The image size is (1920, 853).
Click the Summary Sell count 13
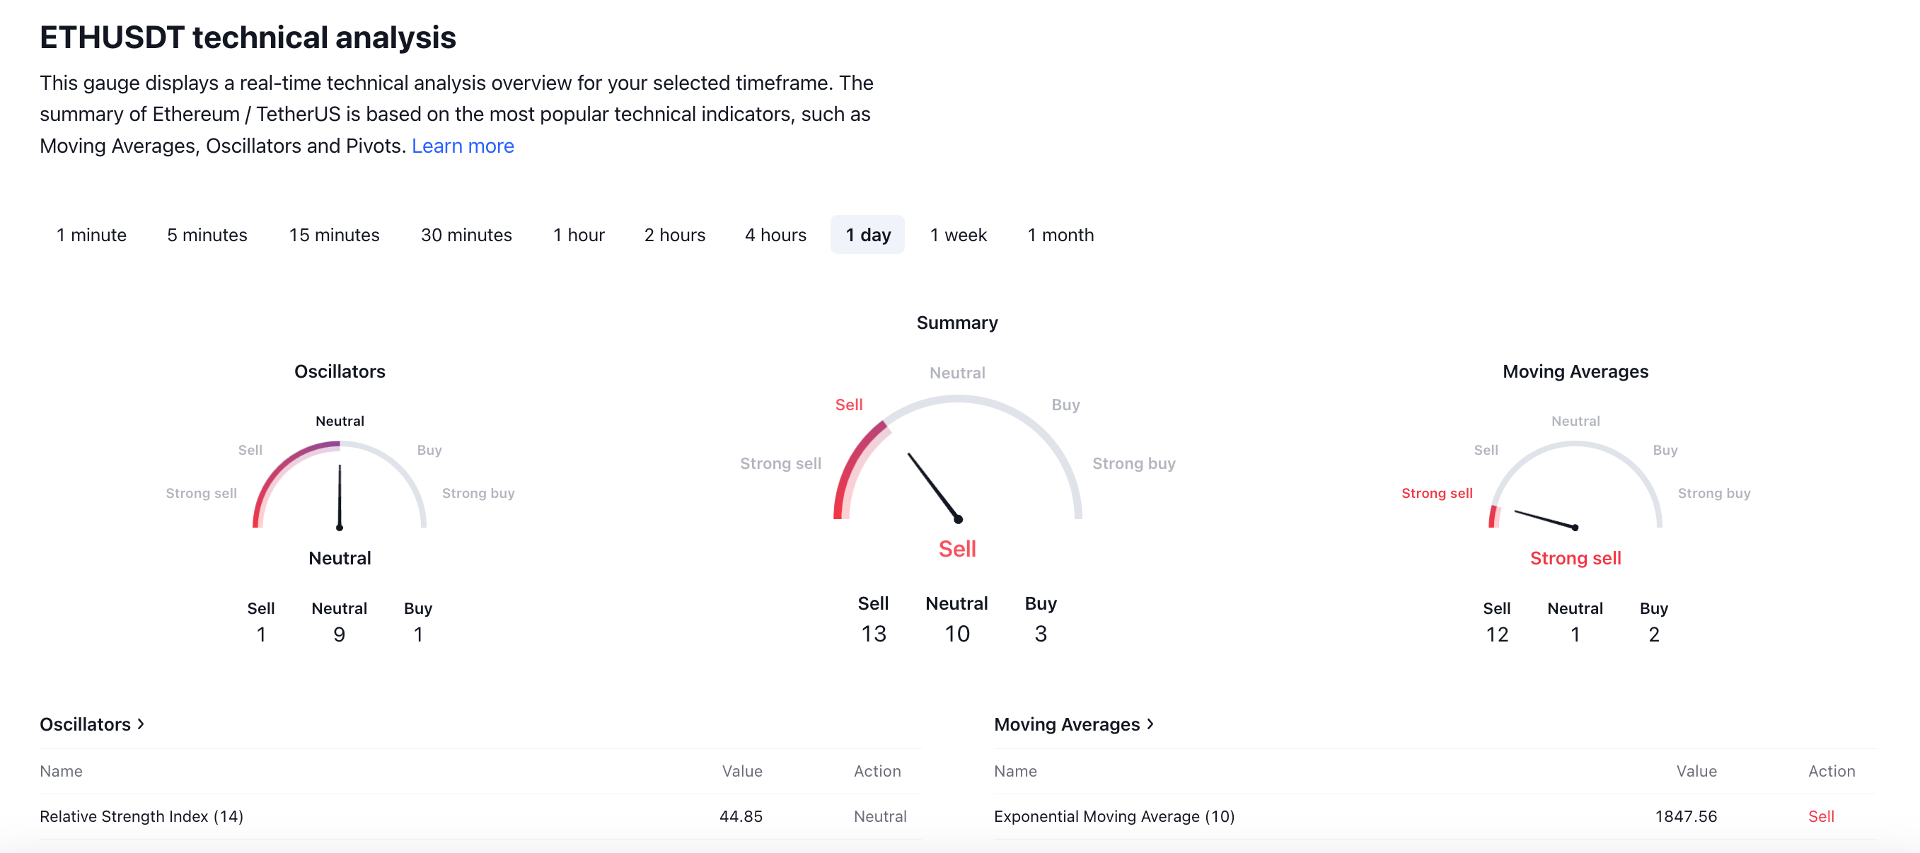873,634
